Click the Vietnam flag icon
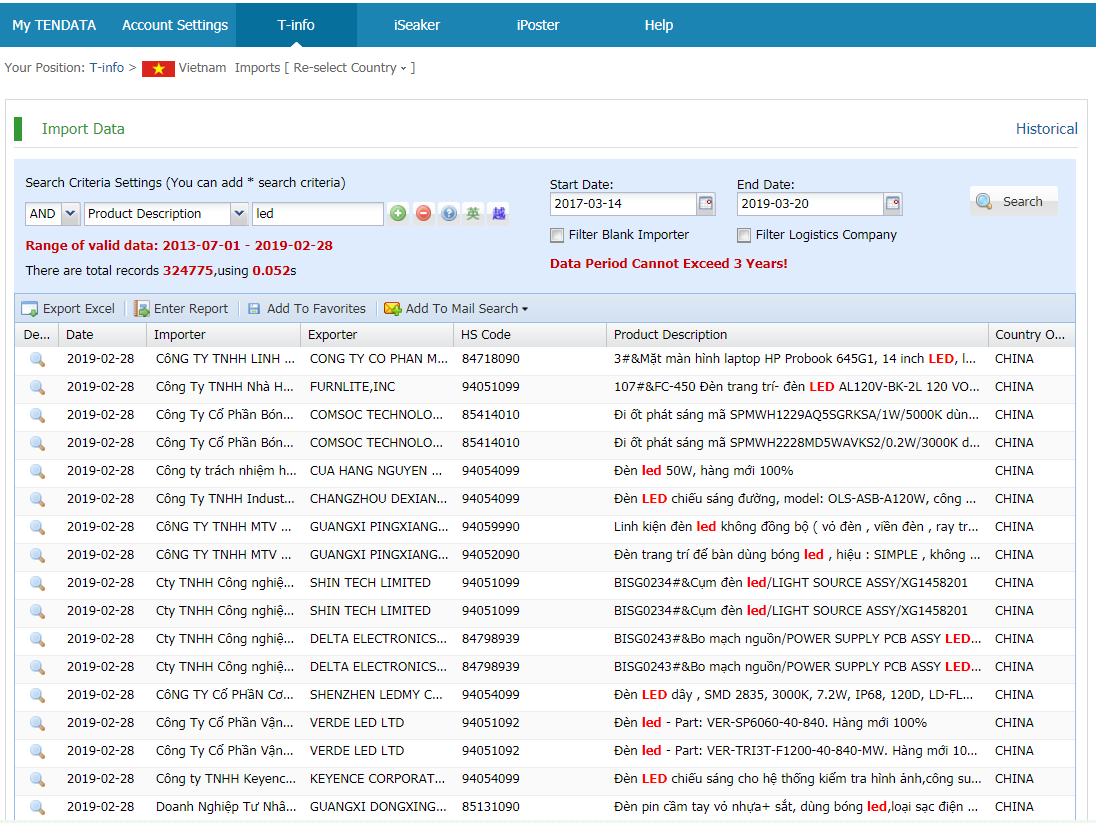 (x=158, y=69)
